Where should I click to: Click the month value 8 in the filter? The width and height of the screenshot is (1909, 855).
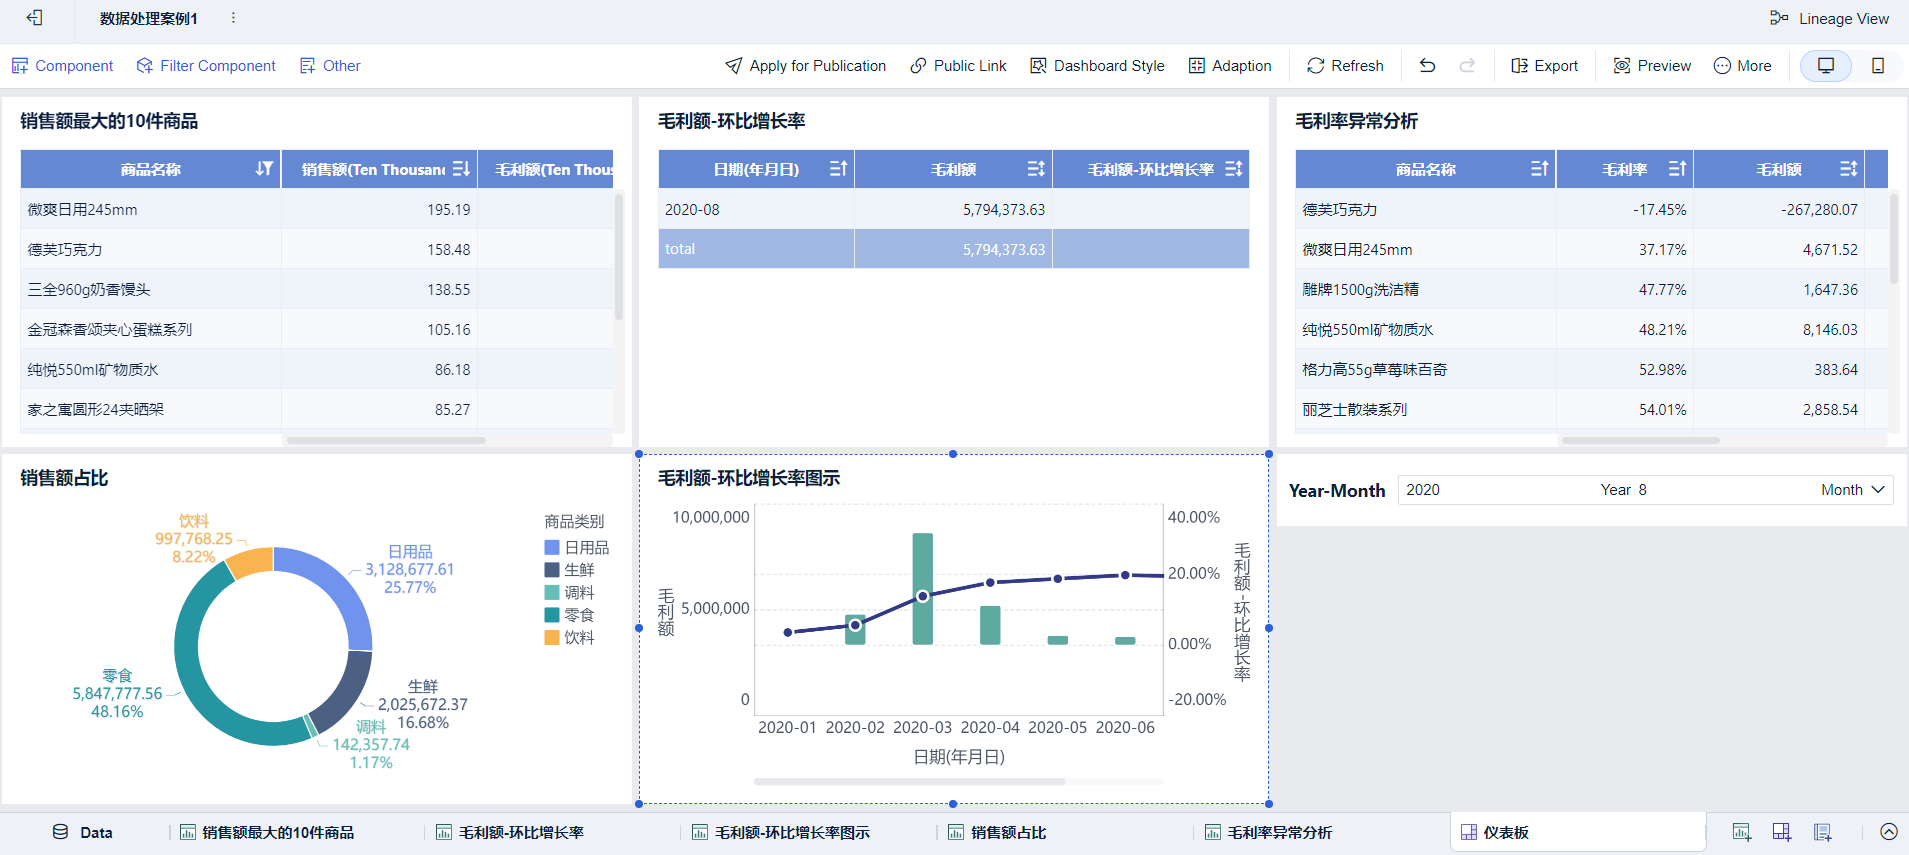coord(1642,490)
